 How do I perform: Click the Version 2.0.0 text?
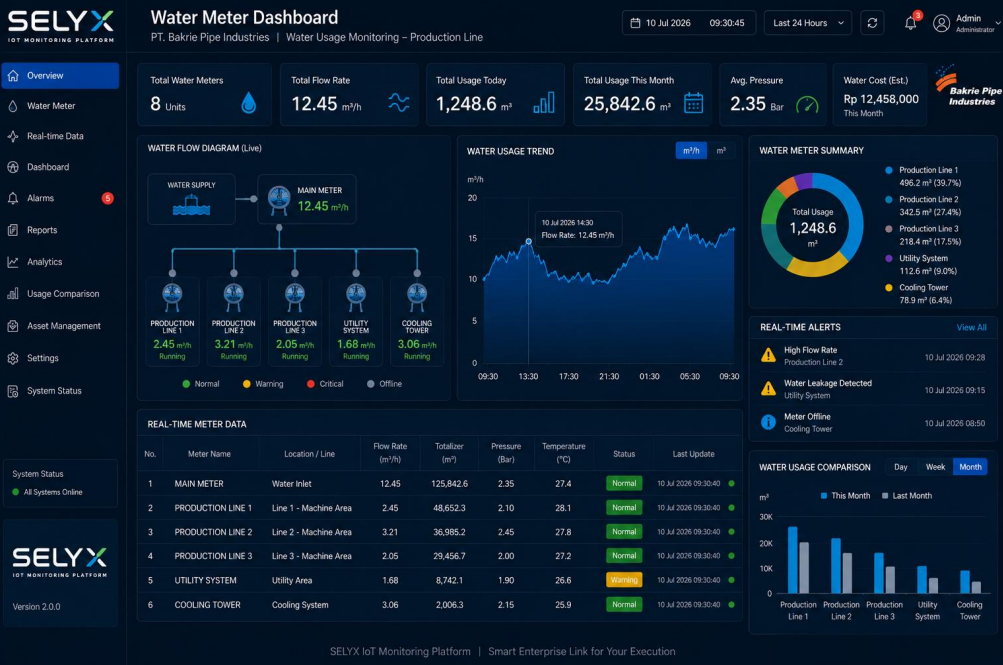point(36,607)
